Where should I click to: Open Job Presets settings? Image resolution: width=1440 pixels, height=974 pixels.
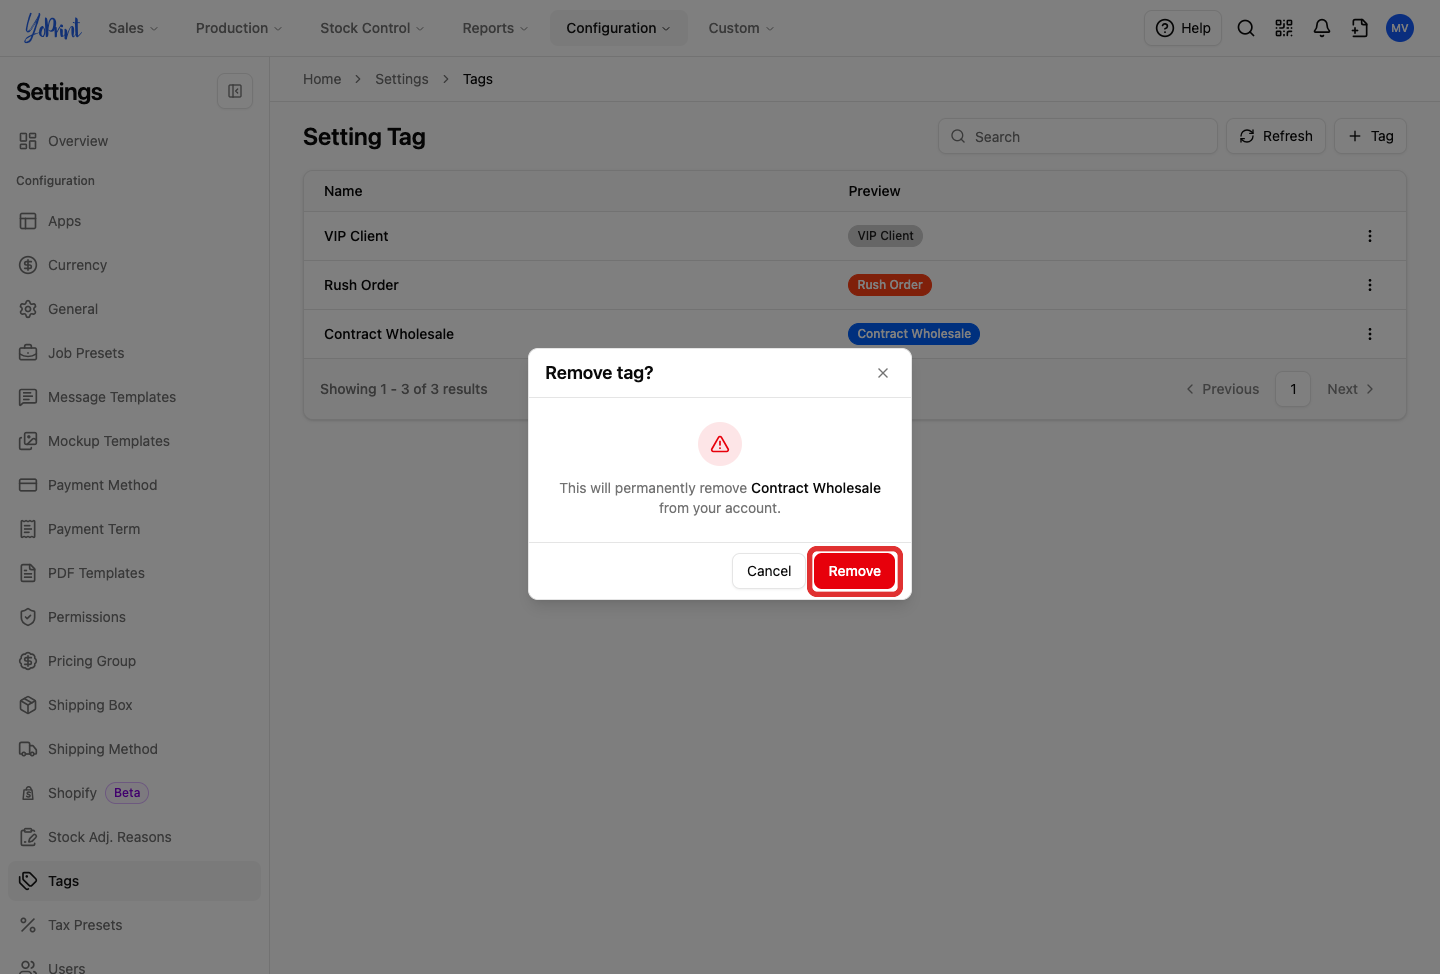134,353
